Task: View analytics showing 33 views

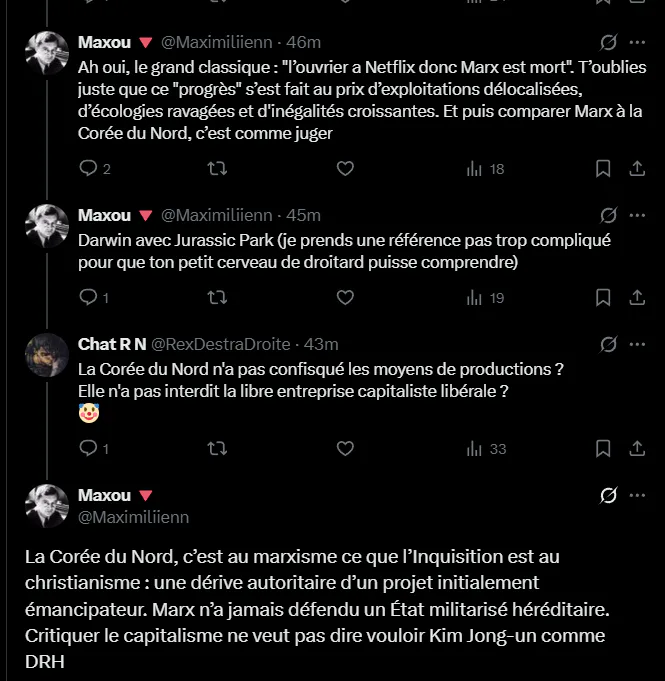Action: (x=486, y=449)
